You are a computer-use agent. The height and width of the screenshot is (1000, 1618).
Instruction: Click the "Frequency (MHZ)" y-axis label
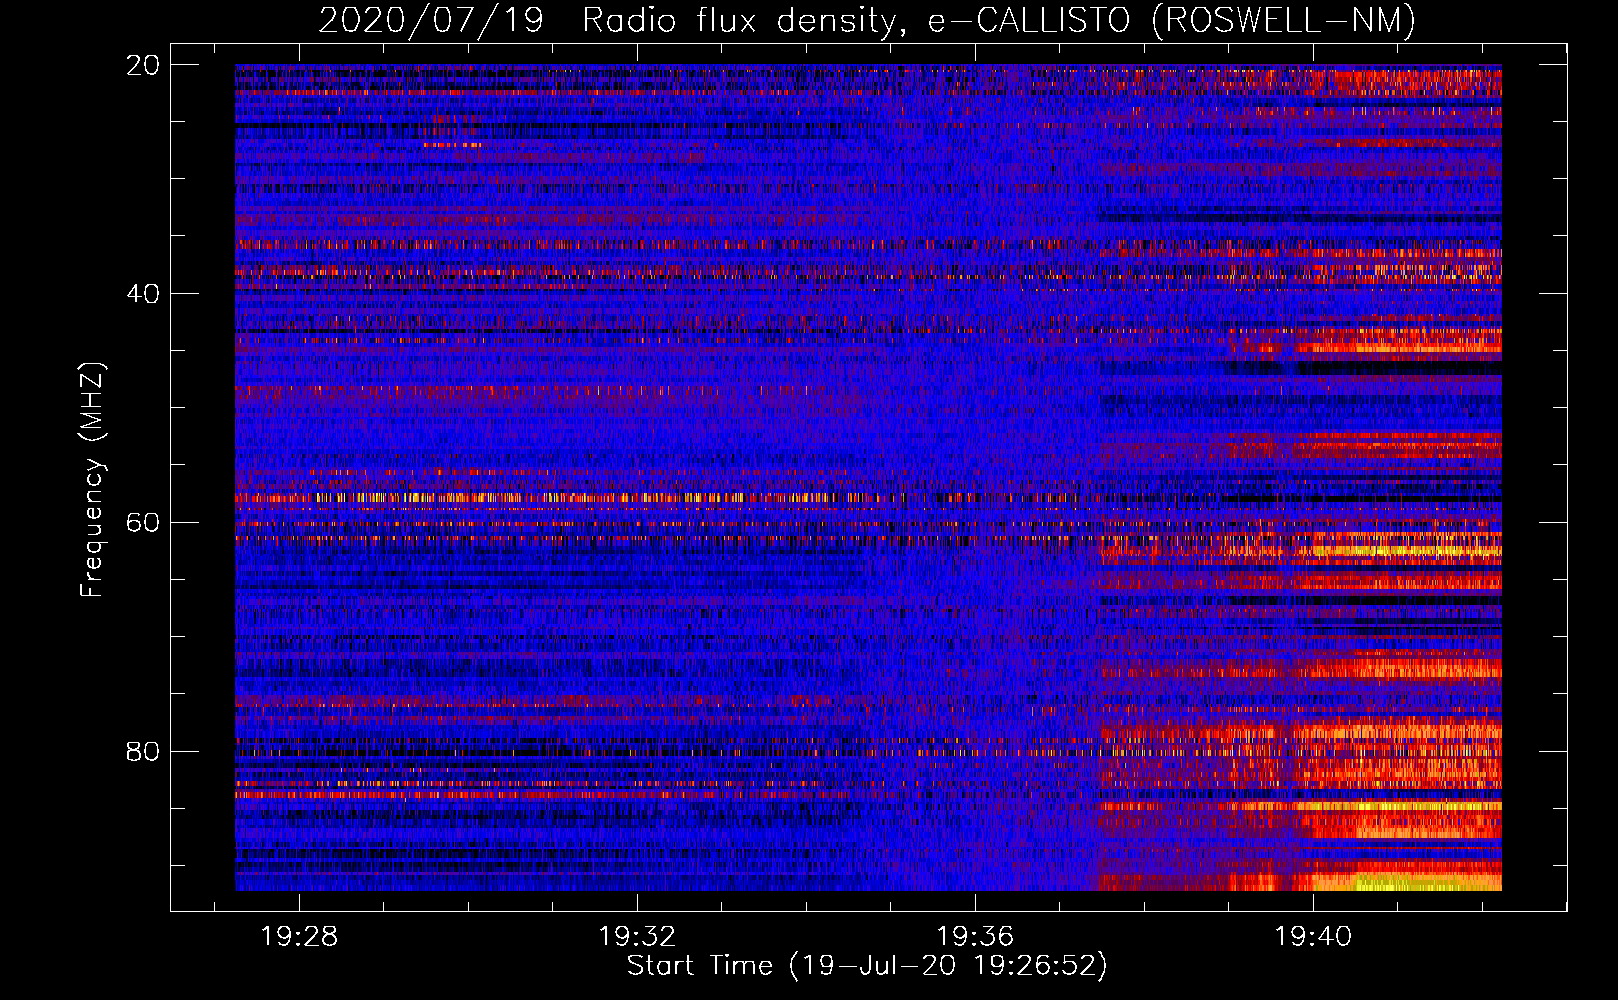[91, 480]
